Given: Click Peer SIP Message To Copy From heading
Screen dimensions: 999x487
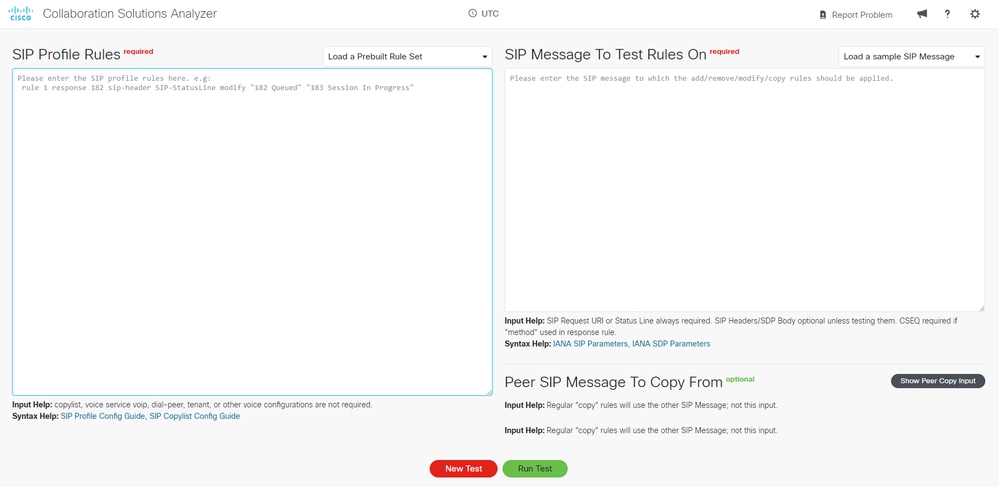Looking at the screenshot, I should 614,382.
